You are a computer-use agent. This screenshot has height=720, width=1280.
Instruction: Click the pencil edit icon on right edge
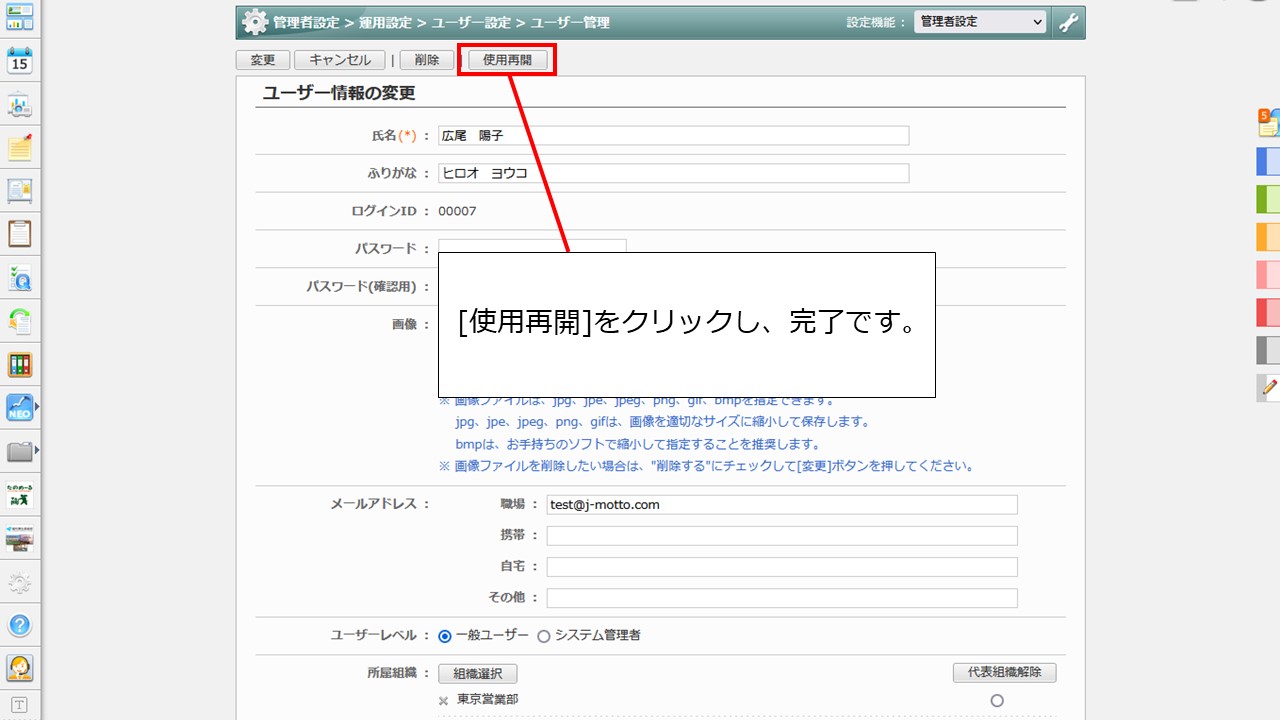coord(1269,387)
